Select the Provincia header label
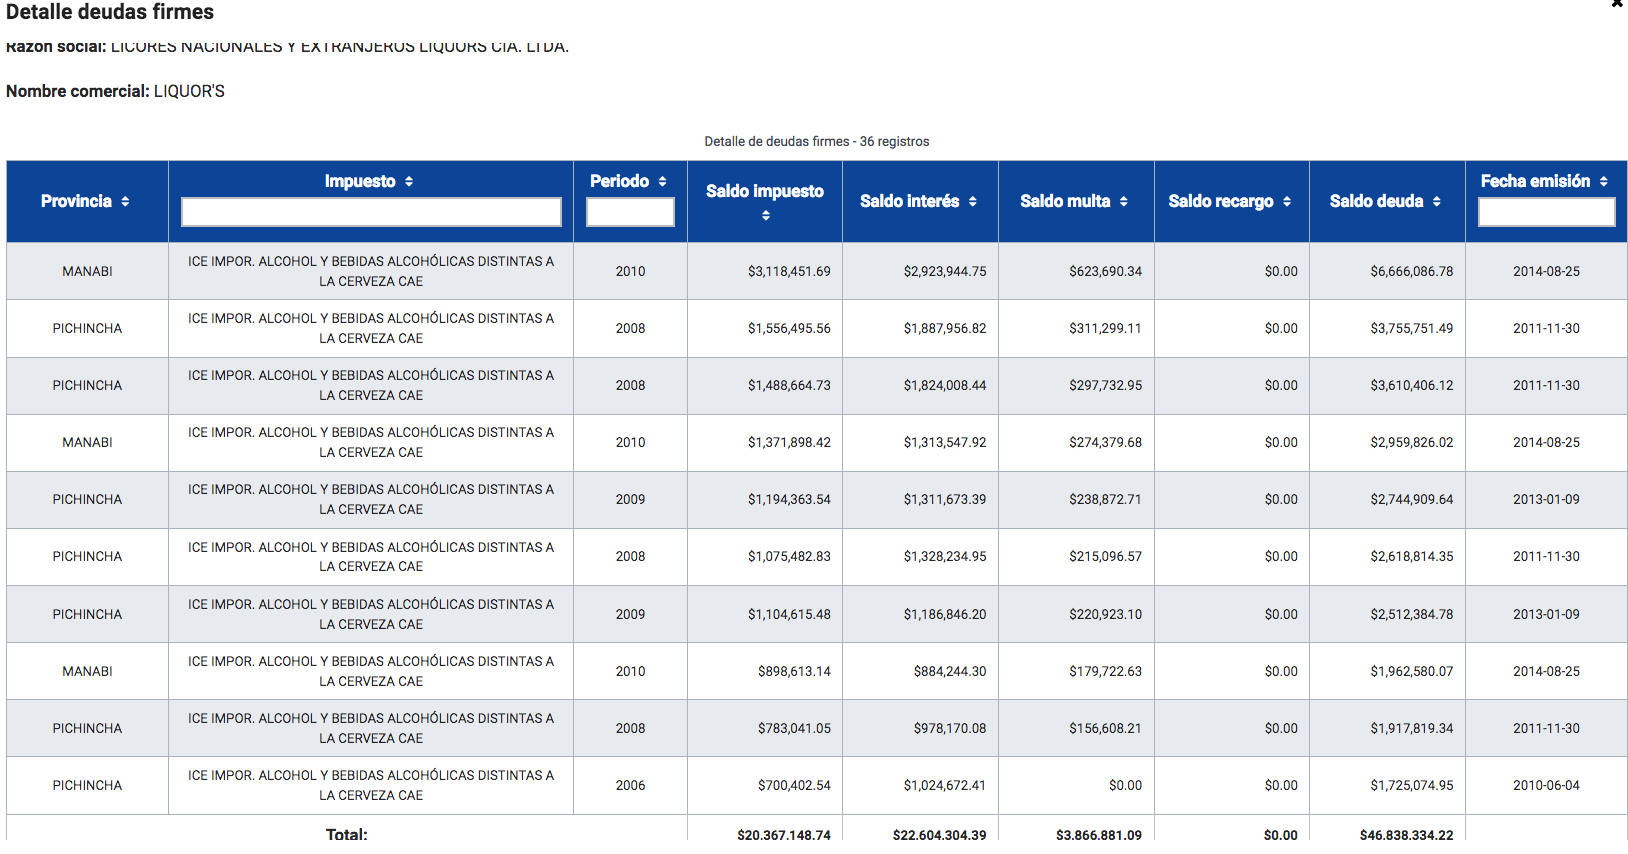The width and height of the screenshot is (1628, 854). [x=76, y=202]
